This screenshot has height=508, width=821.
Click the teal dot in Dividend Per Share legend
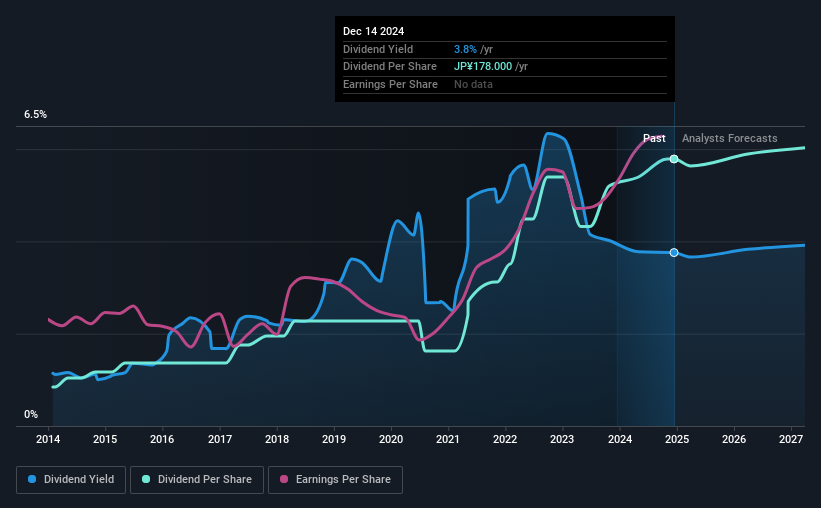(146, 479)
